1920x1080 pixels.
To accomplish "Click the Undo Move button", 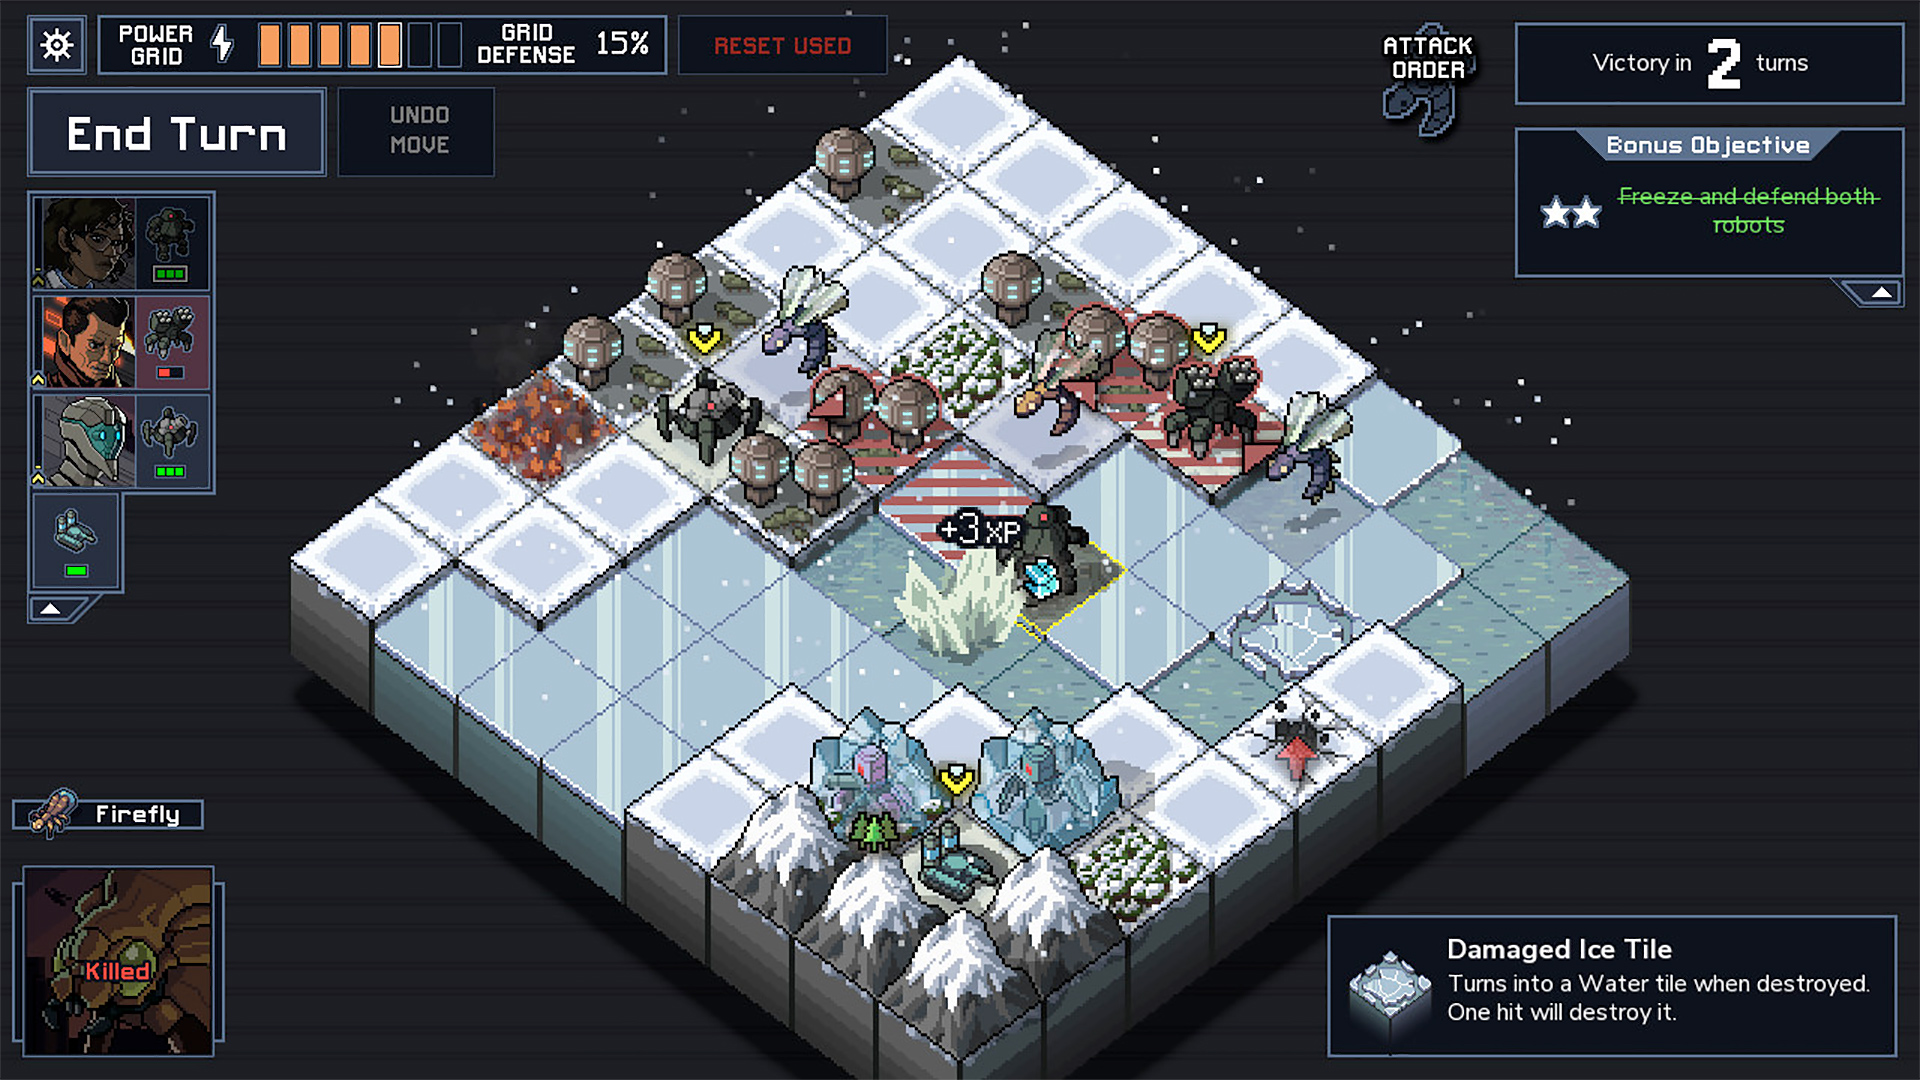I will coord(417,131).
